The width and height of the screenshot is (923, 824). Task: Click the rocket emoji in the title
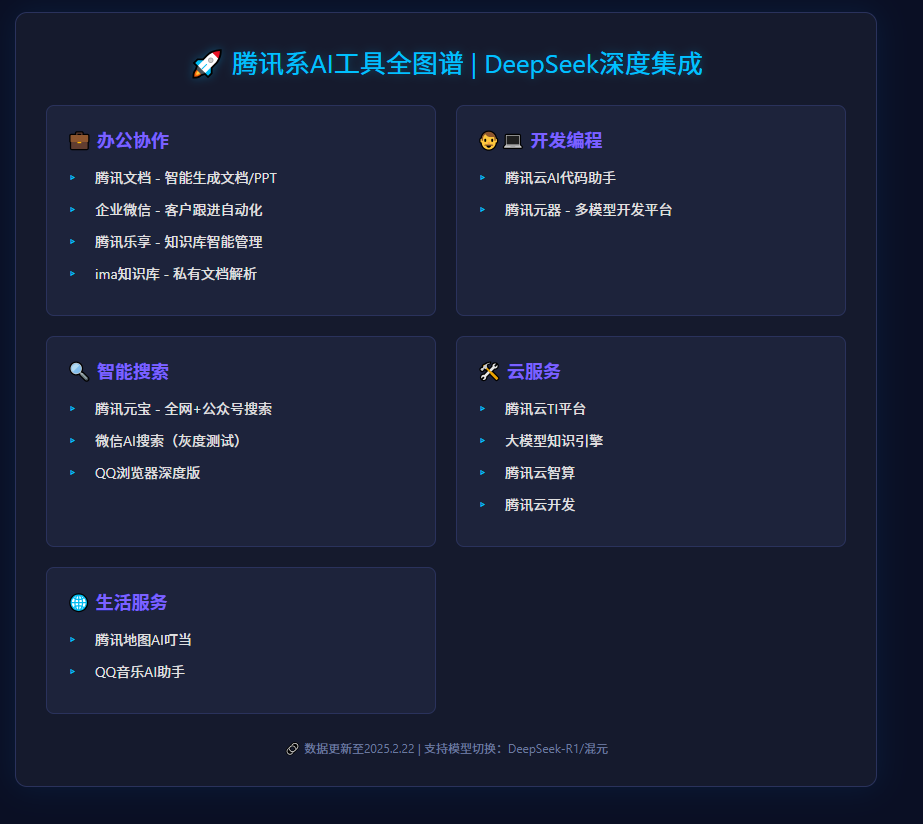(207, 64)
